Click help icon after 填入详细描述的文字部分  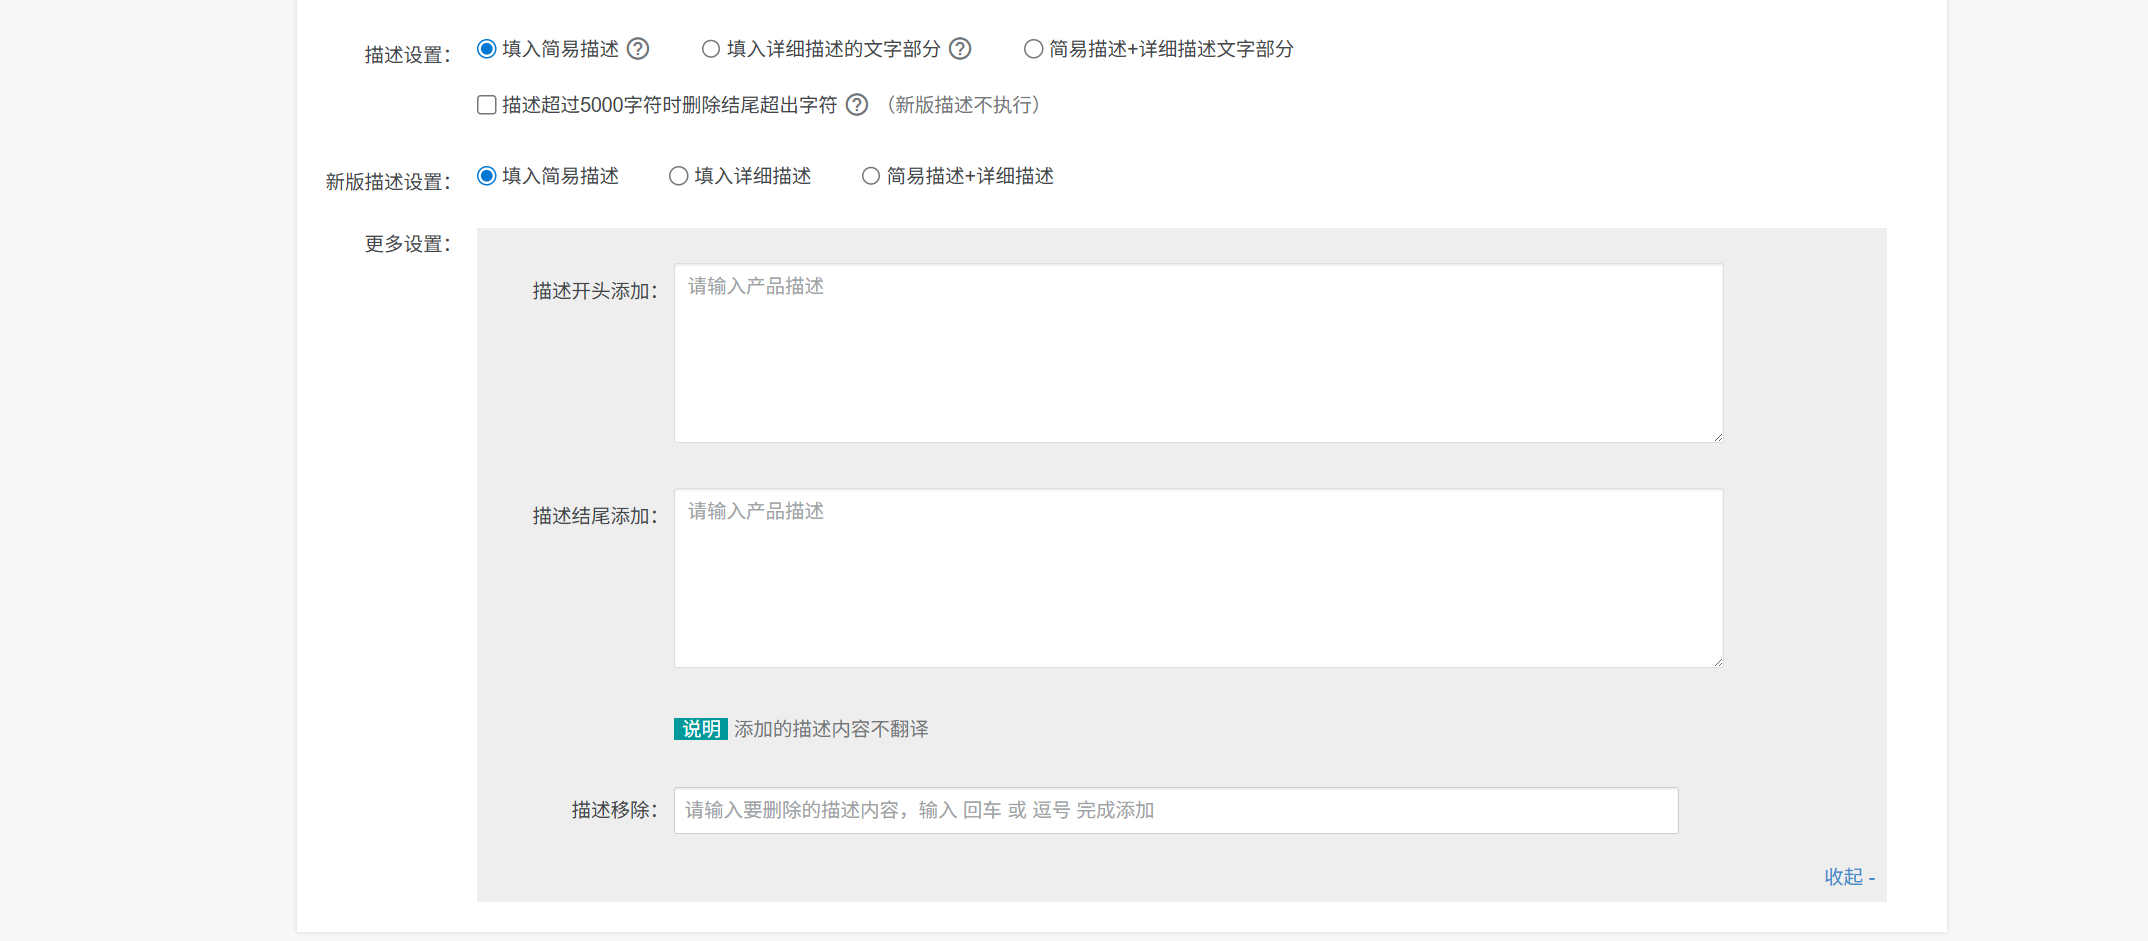960,49
